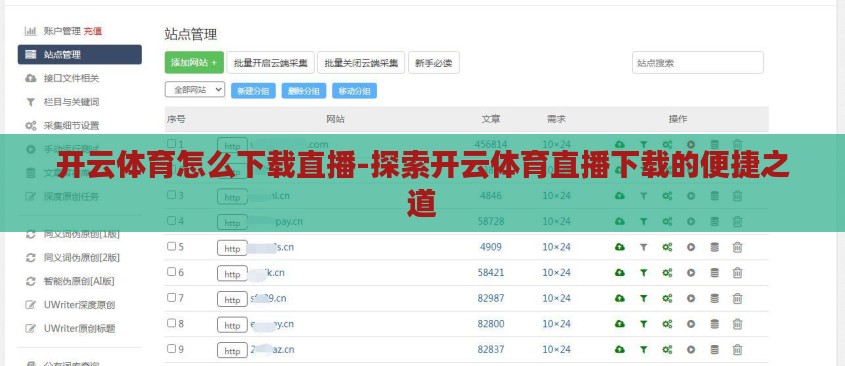This screenshot has height=366, width=845.
Task: Tick the checkbox for site number 6
Action: pyautogui.click(x=171, y=272)
